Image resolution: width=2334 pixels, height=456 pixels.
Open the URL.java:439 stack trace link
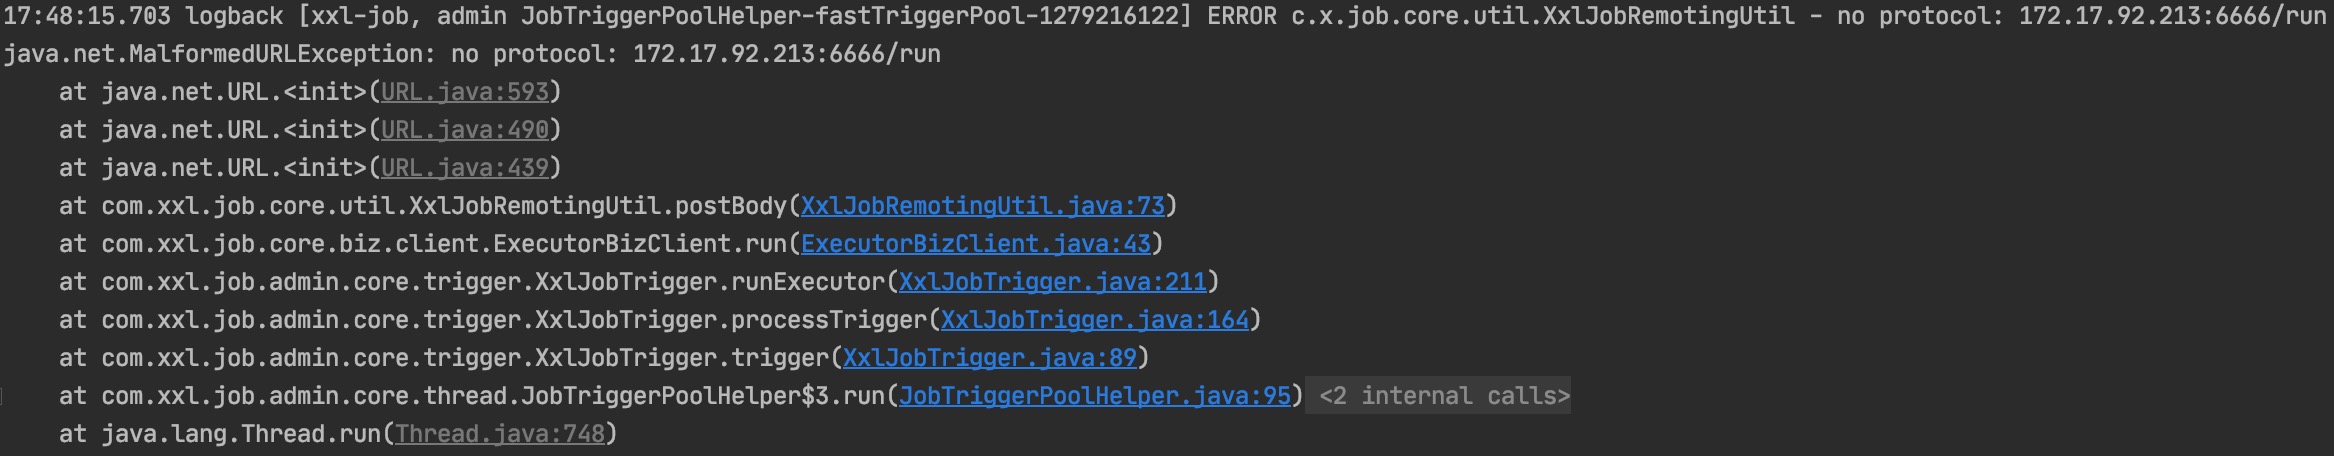pyautogui.click(x=465, y=168)
